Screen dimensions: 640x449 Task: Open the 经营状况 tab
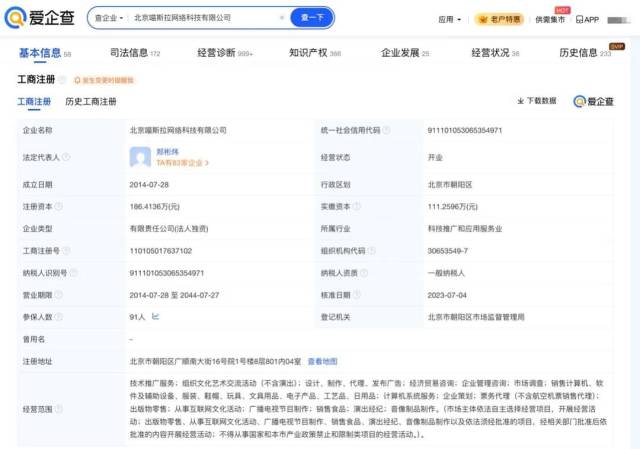pos(495,53)
